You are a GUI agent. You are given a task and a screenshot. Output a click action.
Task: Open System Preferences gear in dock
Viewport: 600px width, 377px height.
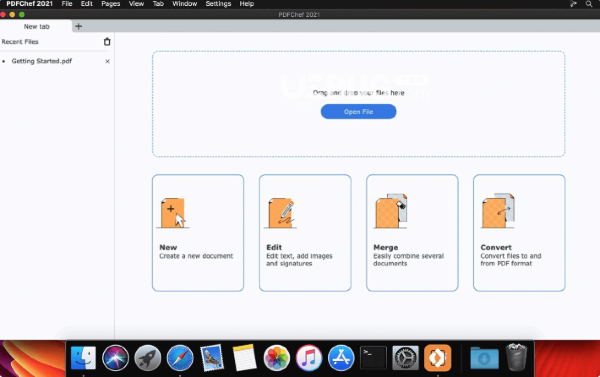(x=406, y=358)
